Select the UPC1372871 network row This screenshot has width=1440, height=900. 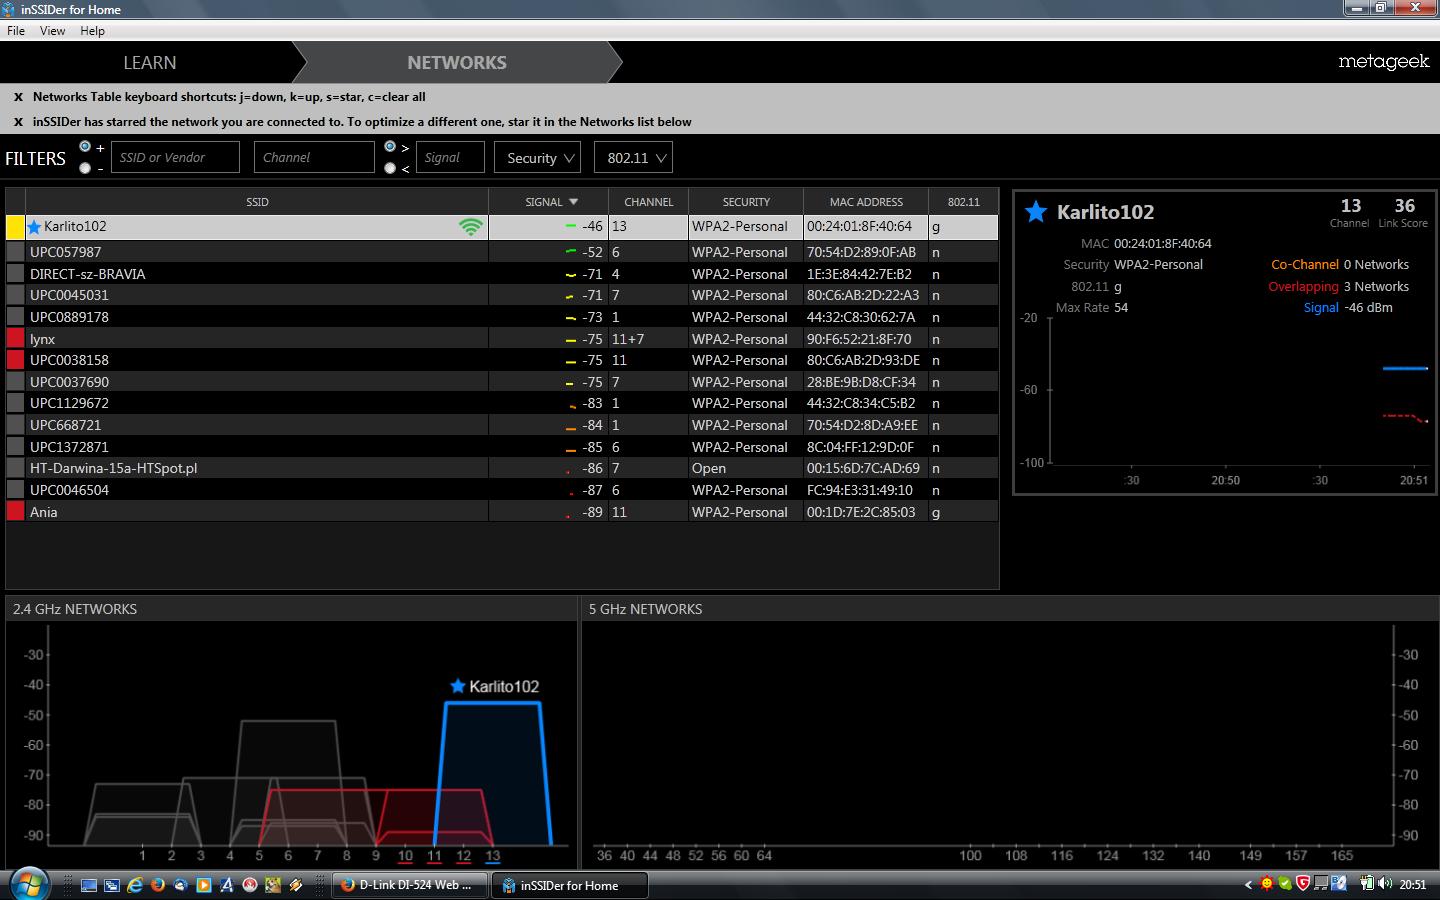pos(502,447)
